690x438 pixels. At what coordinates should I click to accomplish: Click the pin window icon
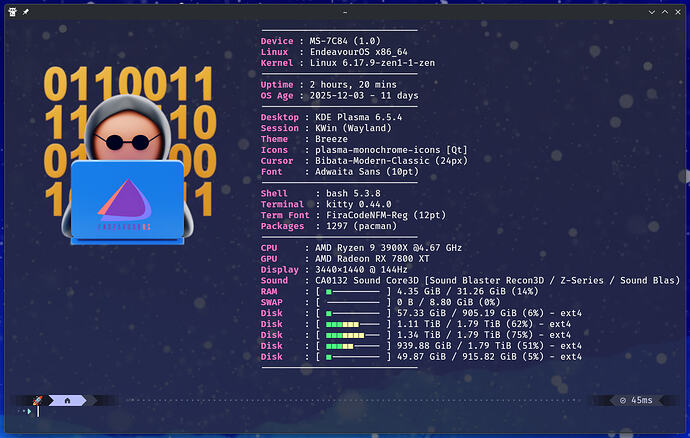click(25, 8)
